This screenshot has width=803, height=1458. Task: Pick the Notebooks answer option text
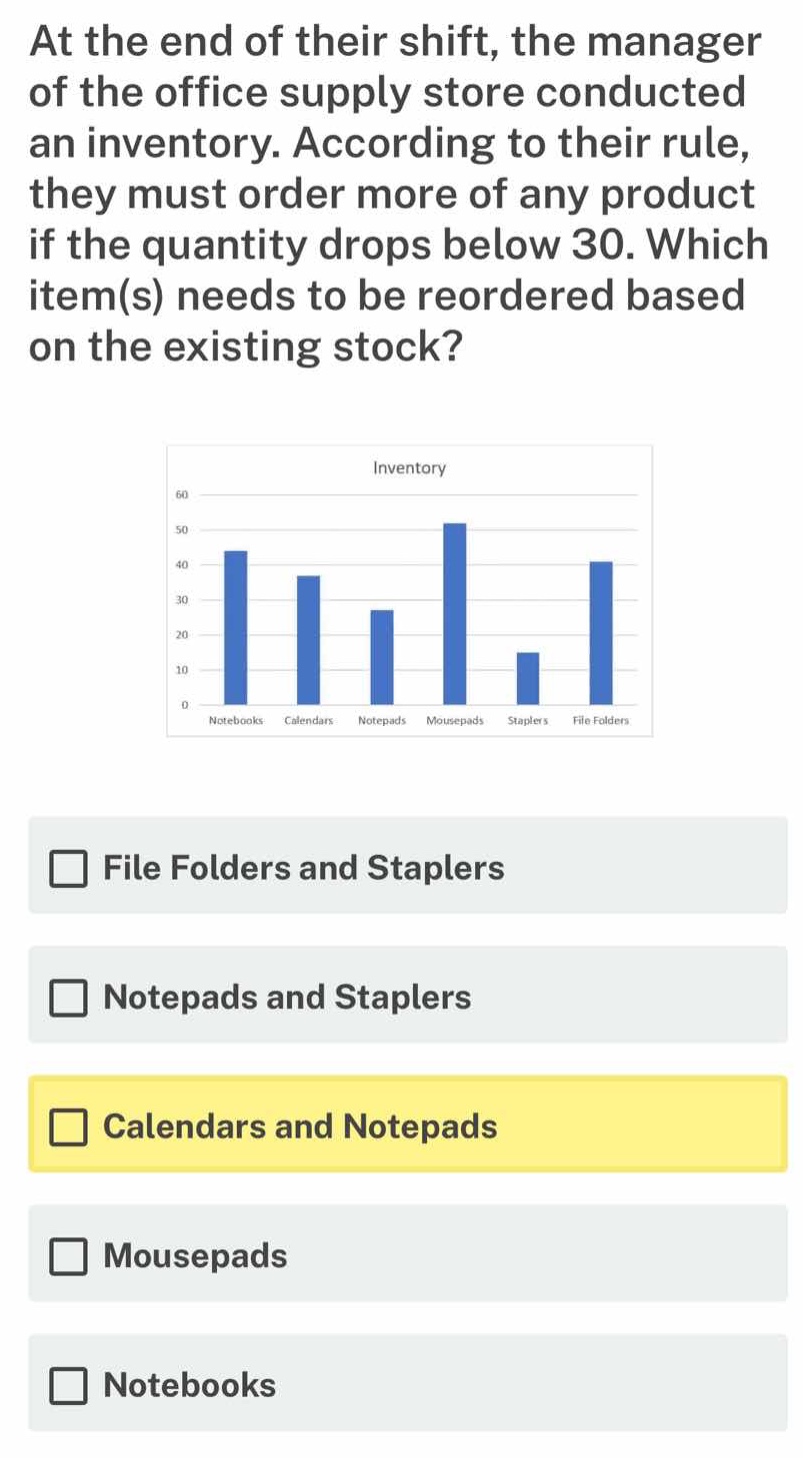190,1385
